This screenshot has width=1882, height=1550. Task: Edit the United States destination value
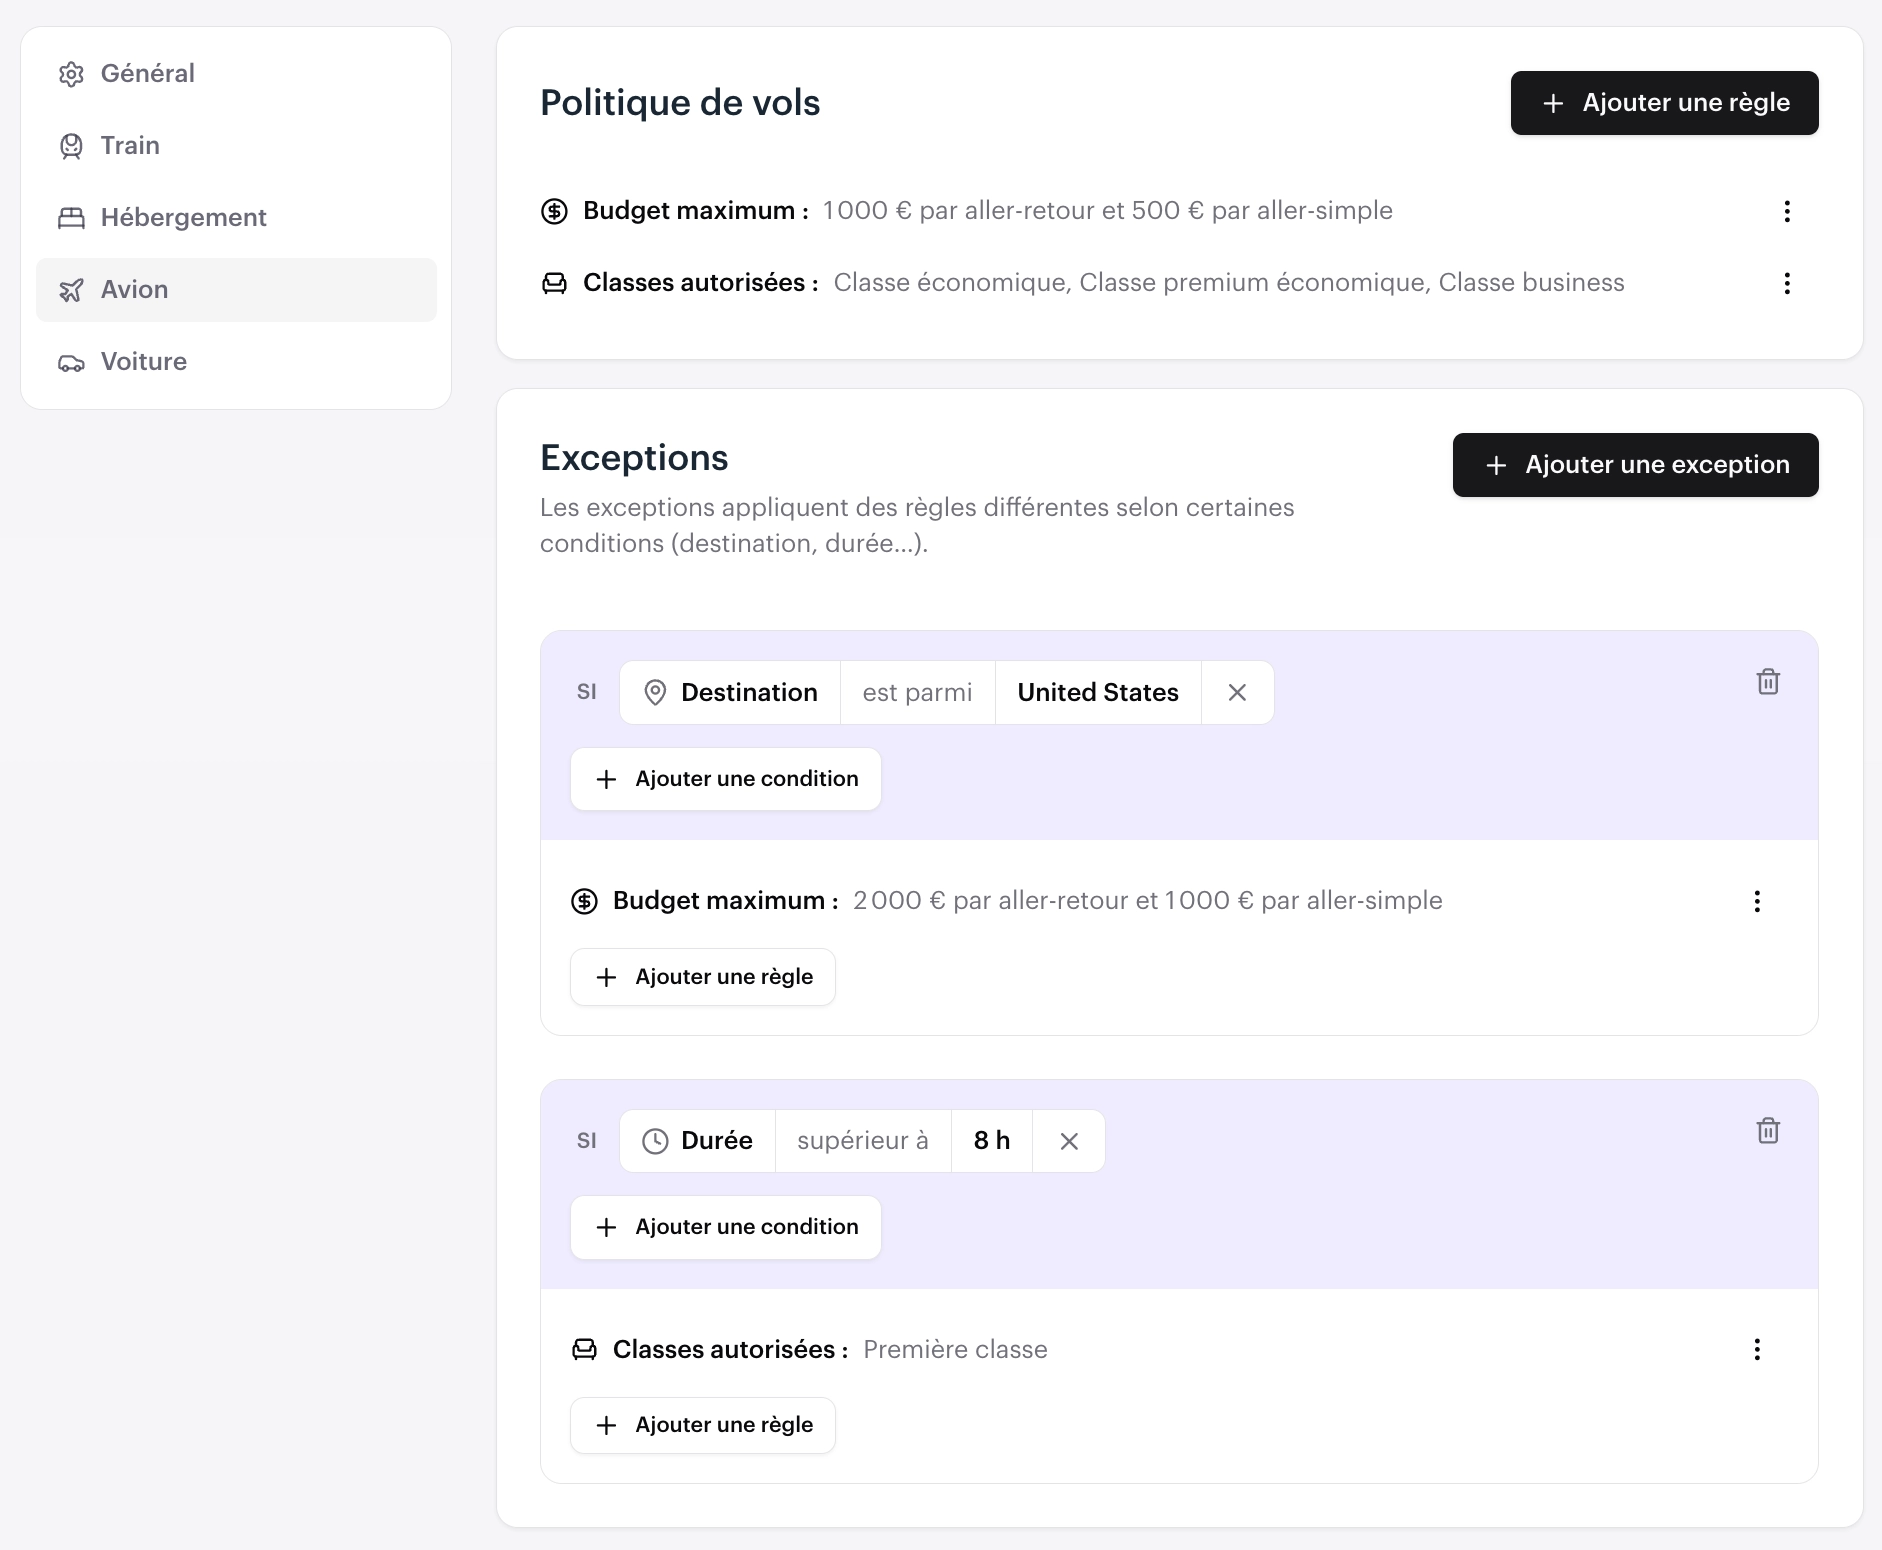[x=1098, y=692]
